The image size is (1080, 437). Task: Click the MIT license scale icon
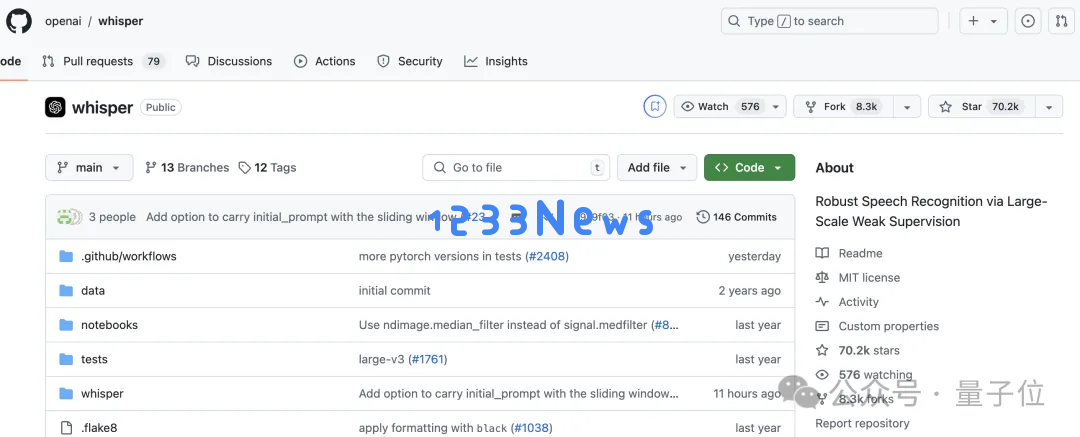point(822,278)
